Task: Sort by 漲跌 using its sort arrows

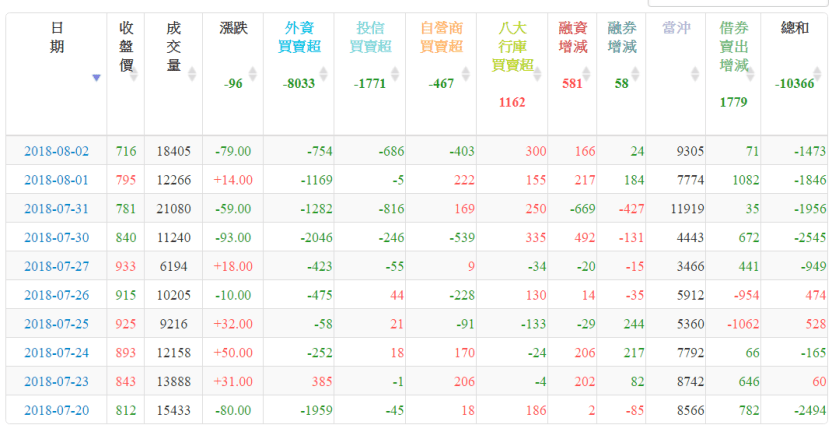Action: click(x=253, y=74)
